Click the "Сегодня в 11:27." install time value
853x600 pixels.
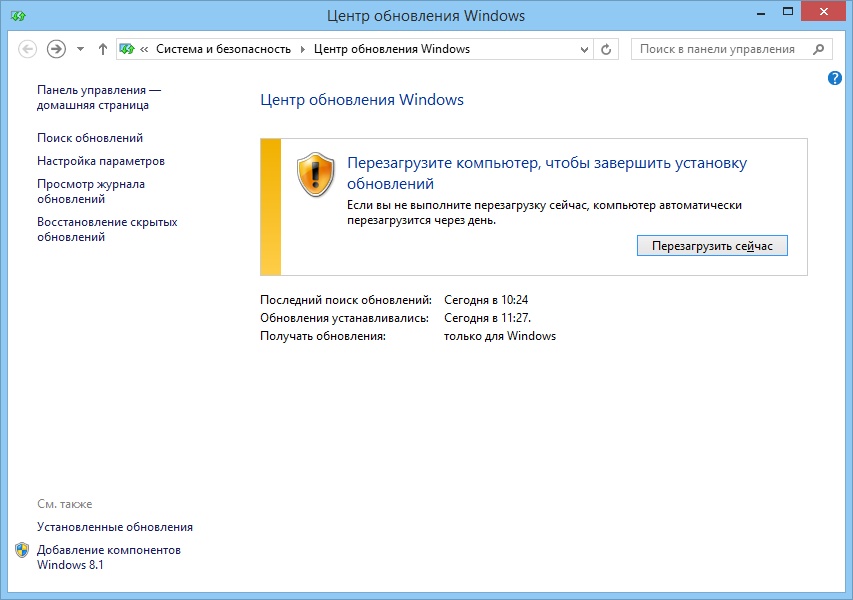(487, 318)
